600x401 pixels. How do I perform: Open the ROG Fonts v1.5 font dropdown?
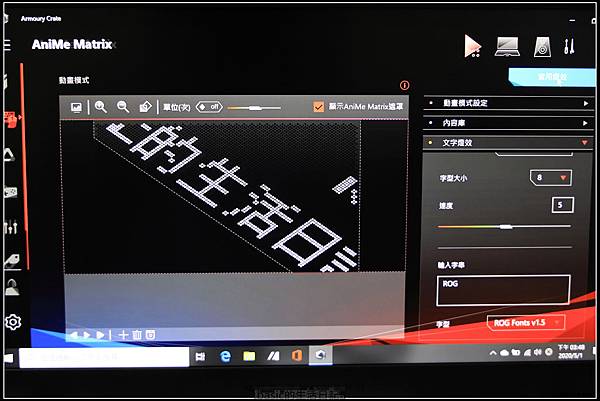(x=526, y=323)
